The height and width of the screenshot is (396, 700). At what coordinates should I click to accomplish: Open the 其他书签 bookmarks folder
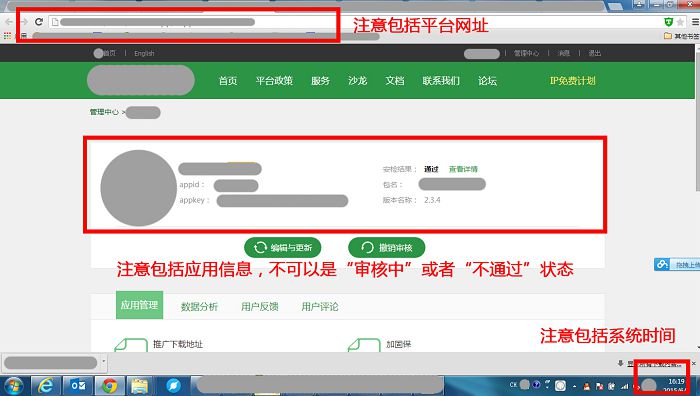coord(681,36)
